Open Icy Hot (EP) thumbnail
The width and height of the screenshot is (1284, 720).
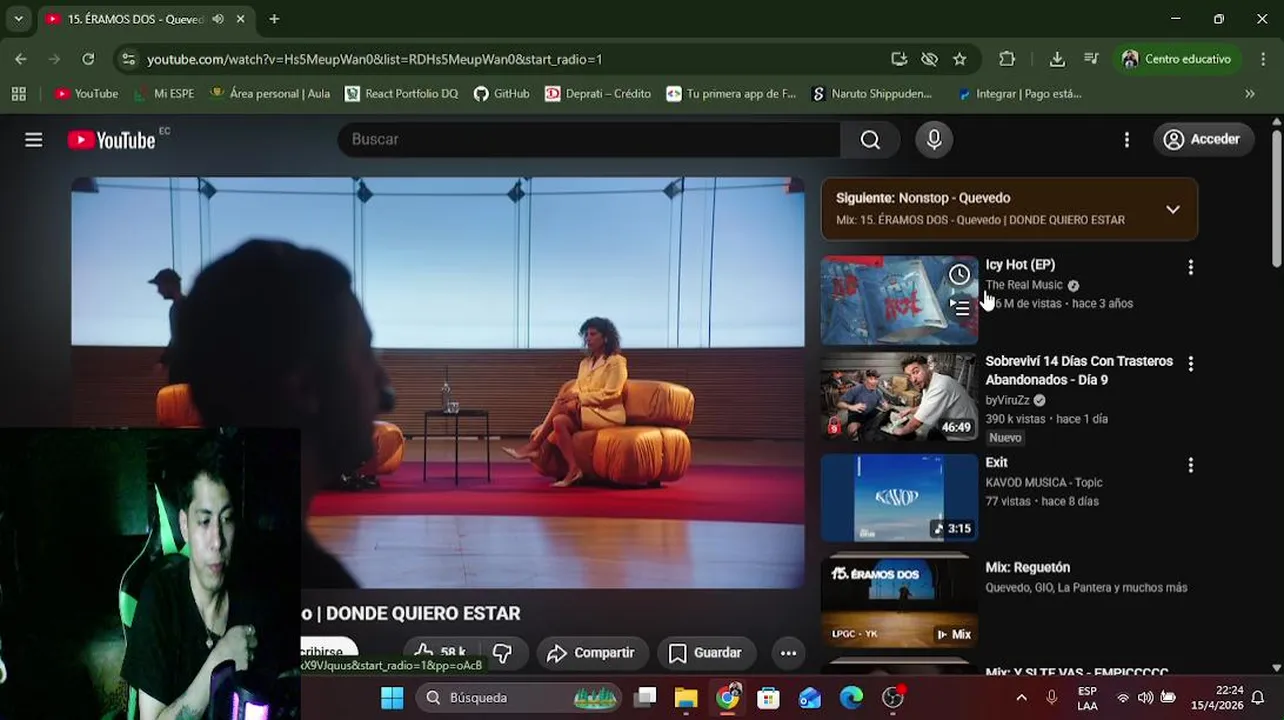[x=899, y=300]
